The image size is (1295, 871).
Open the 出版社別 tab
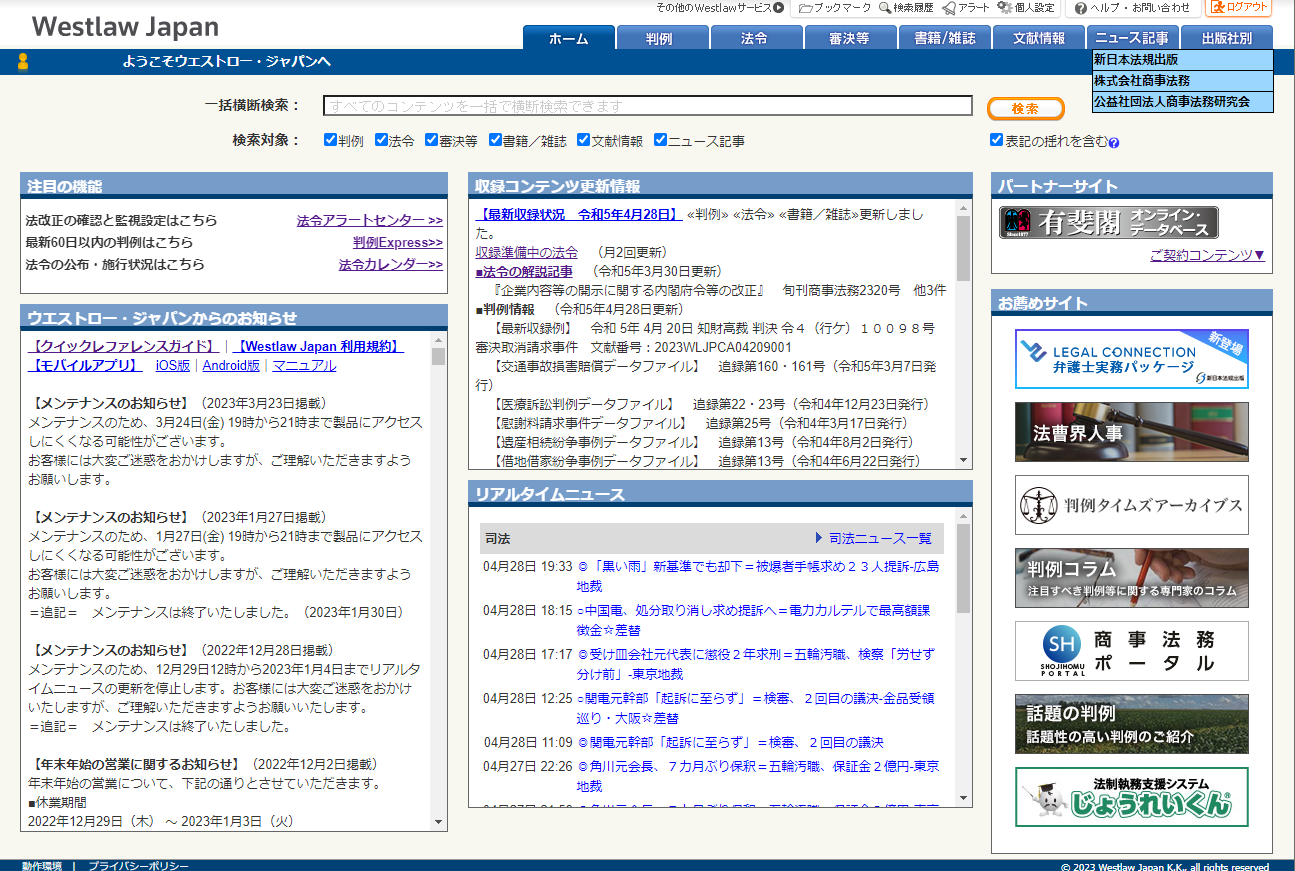click(x=1226, y=38)
